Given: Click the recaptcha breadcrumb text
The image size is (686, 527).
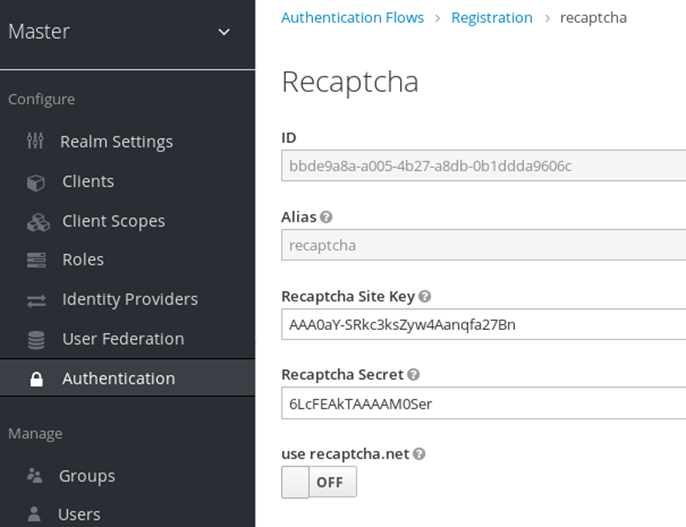Looking at the screenshot, I should pyautogui.click(x=593, y=17).
